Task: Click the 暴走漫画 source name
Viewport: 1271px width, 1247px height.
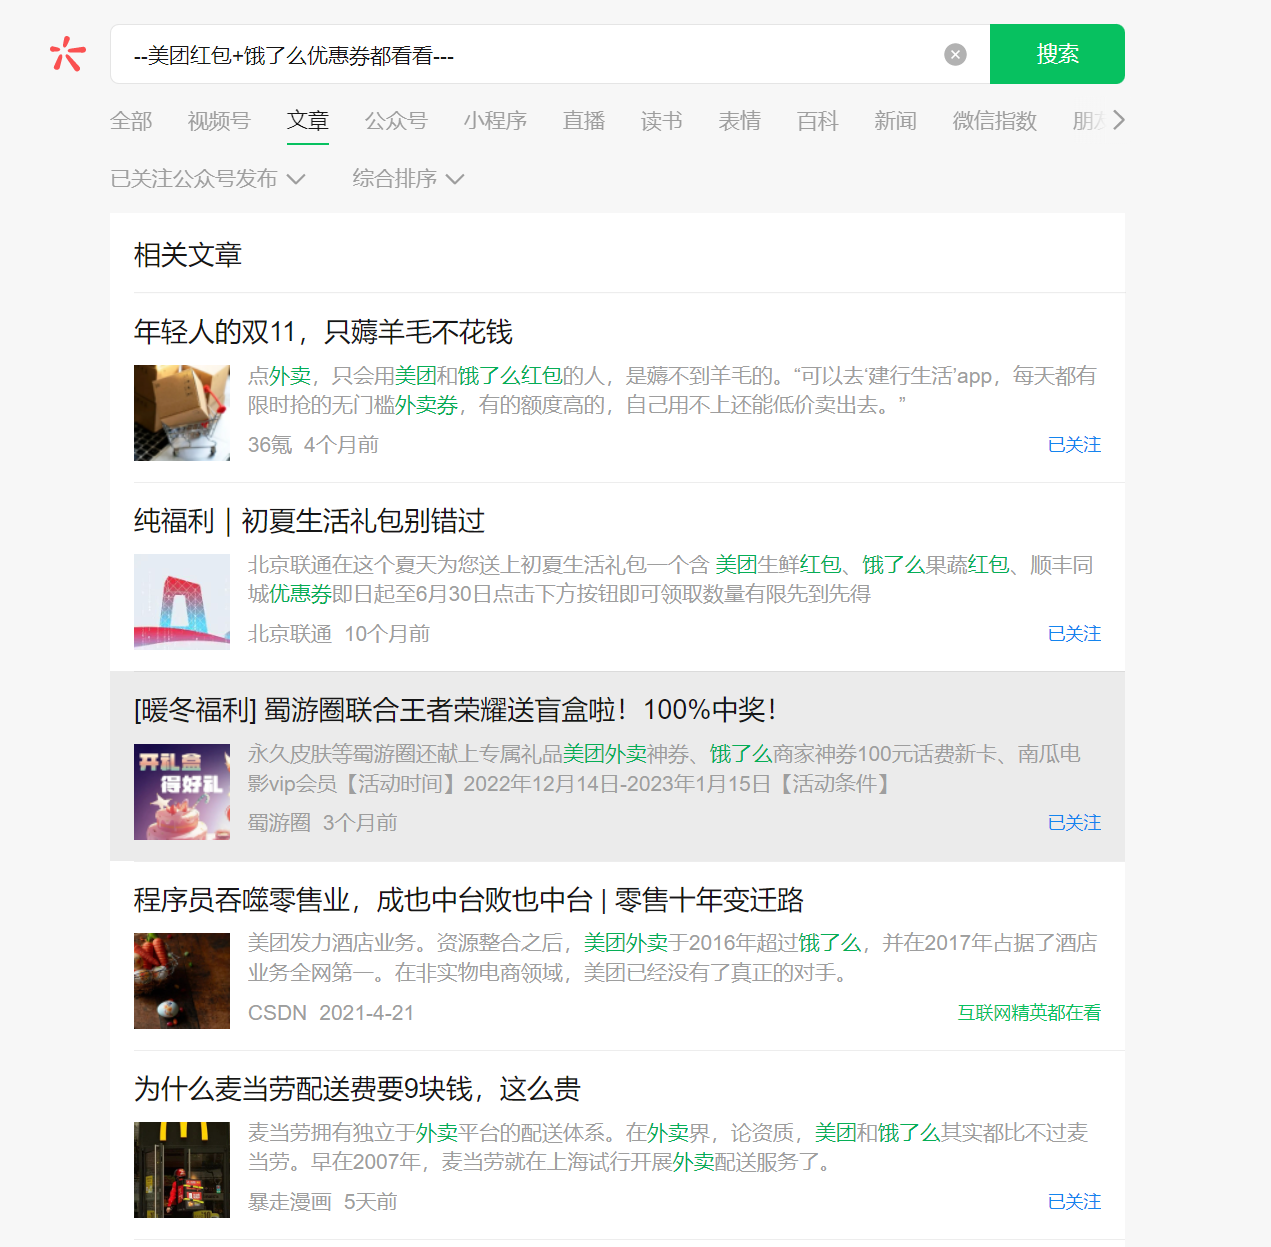Action: pos(290,1202)
